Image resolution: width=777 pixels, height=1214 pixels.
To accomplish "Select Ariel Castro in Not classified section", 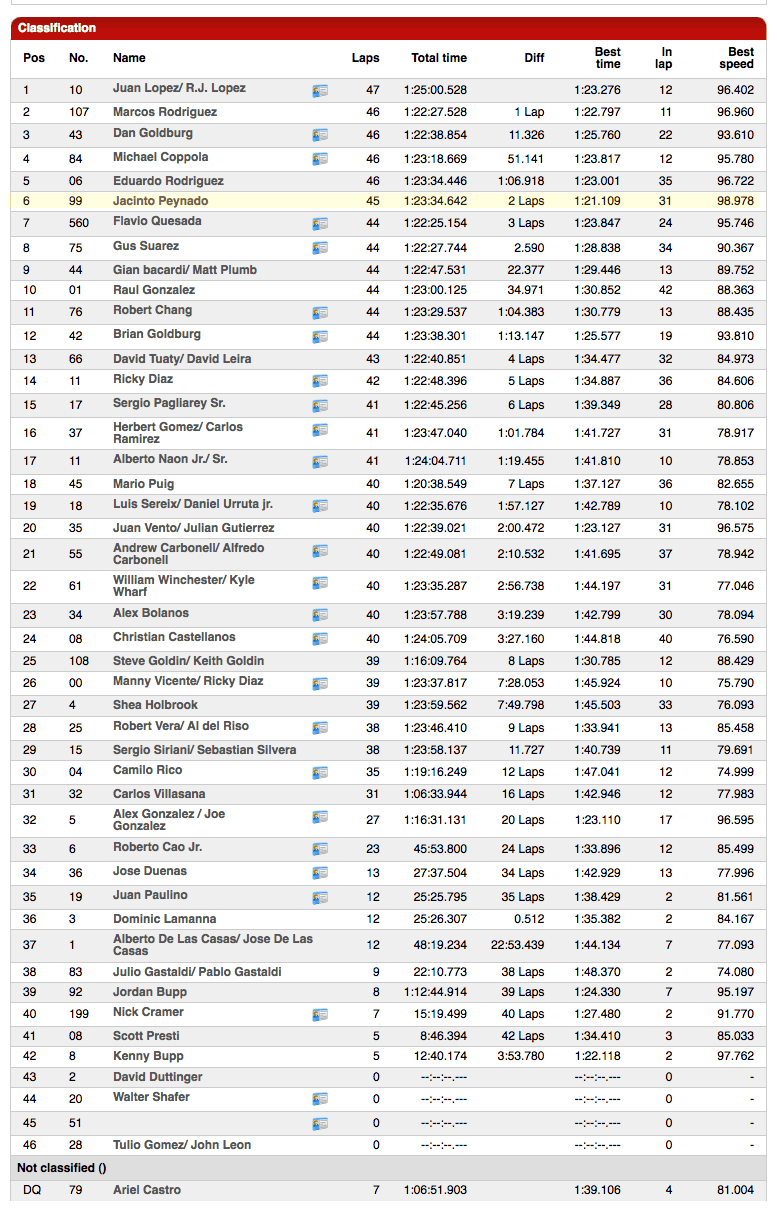I will pos(148,1190).
